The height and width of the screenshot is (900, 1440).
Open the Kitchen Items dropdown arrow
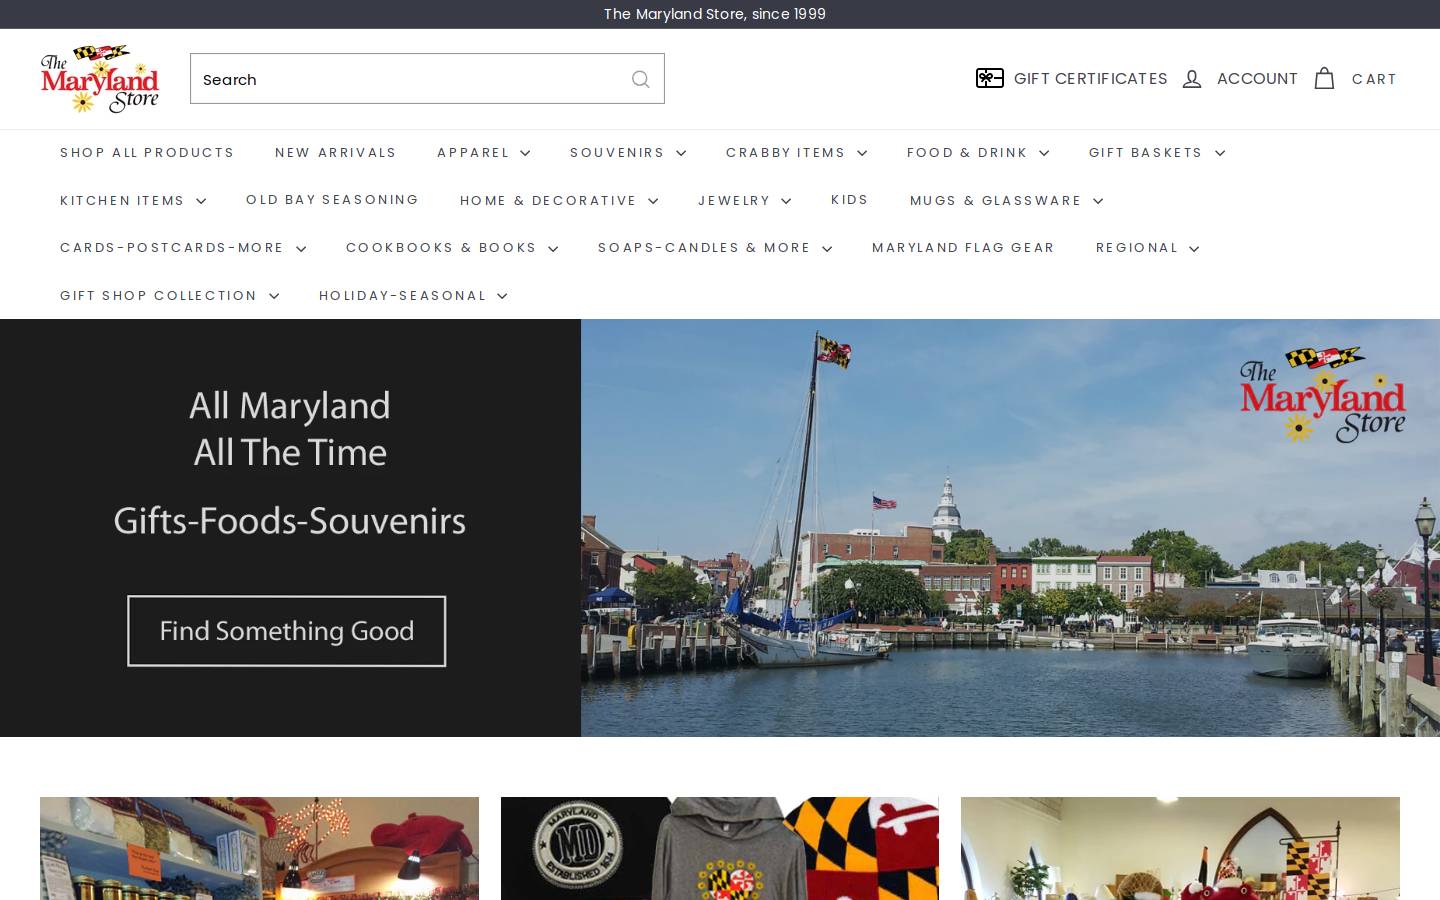[x=201, y=201]
